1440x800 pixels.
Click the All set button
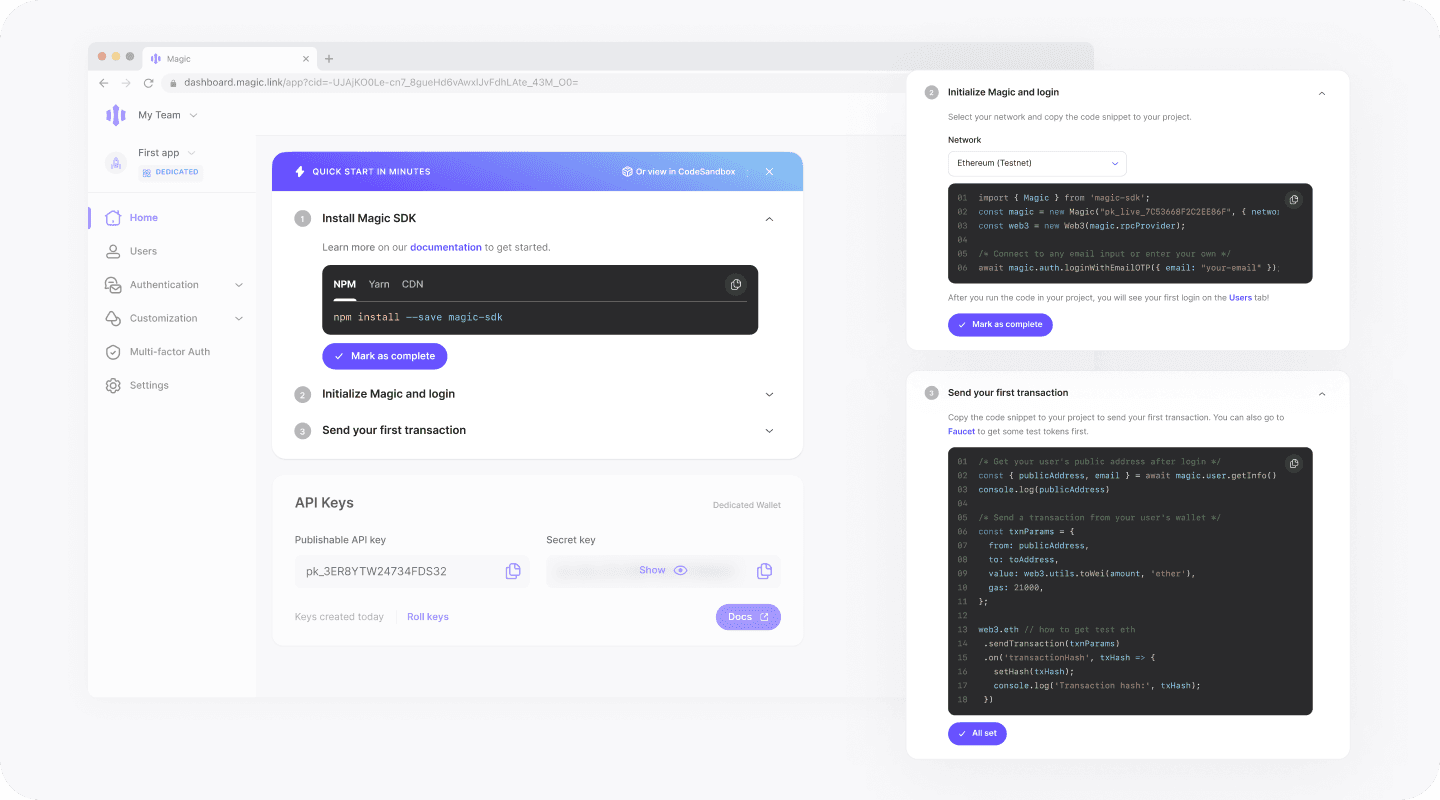coord(977,733)
